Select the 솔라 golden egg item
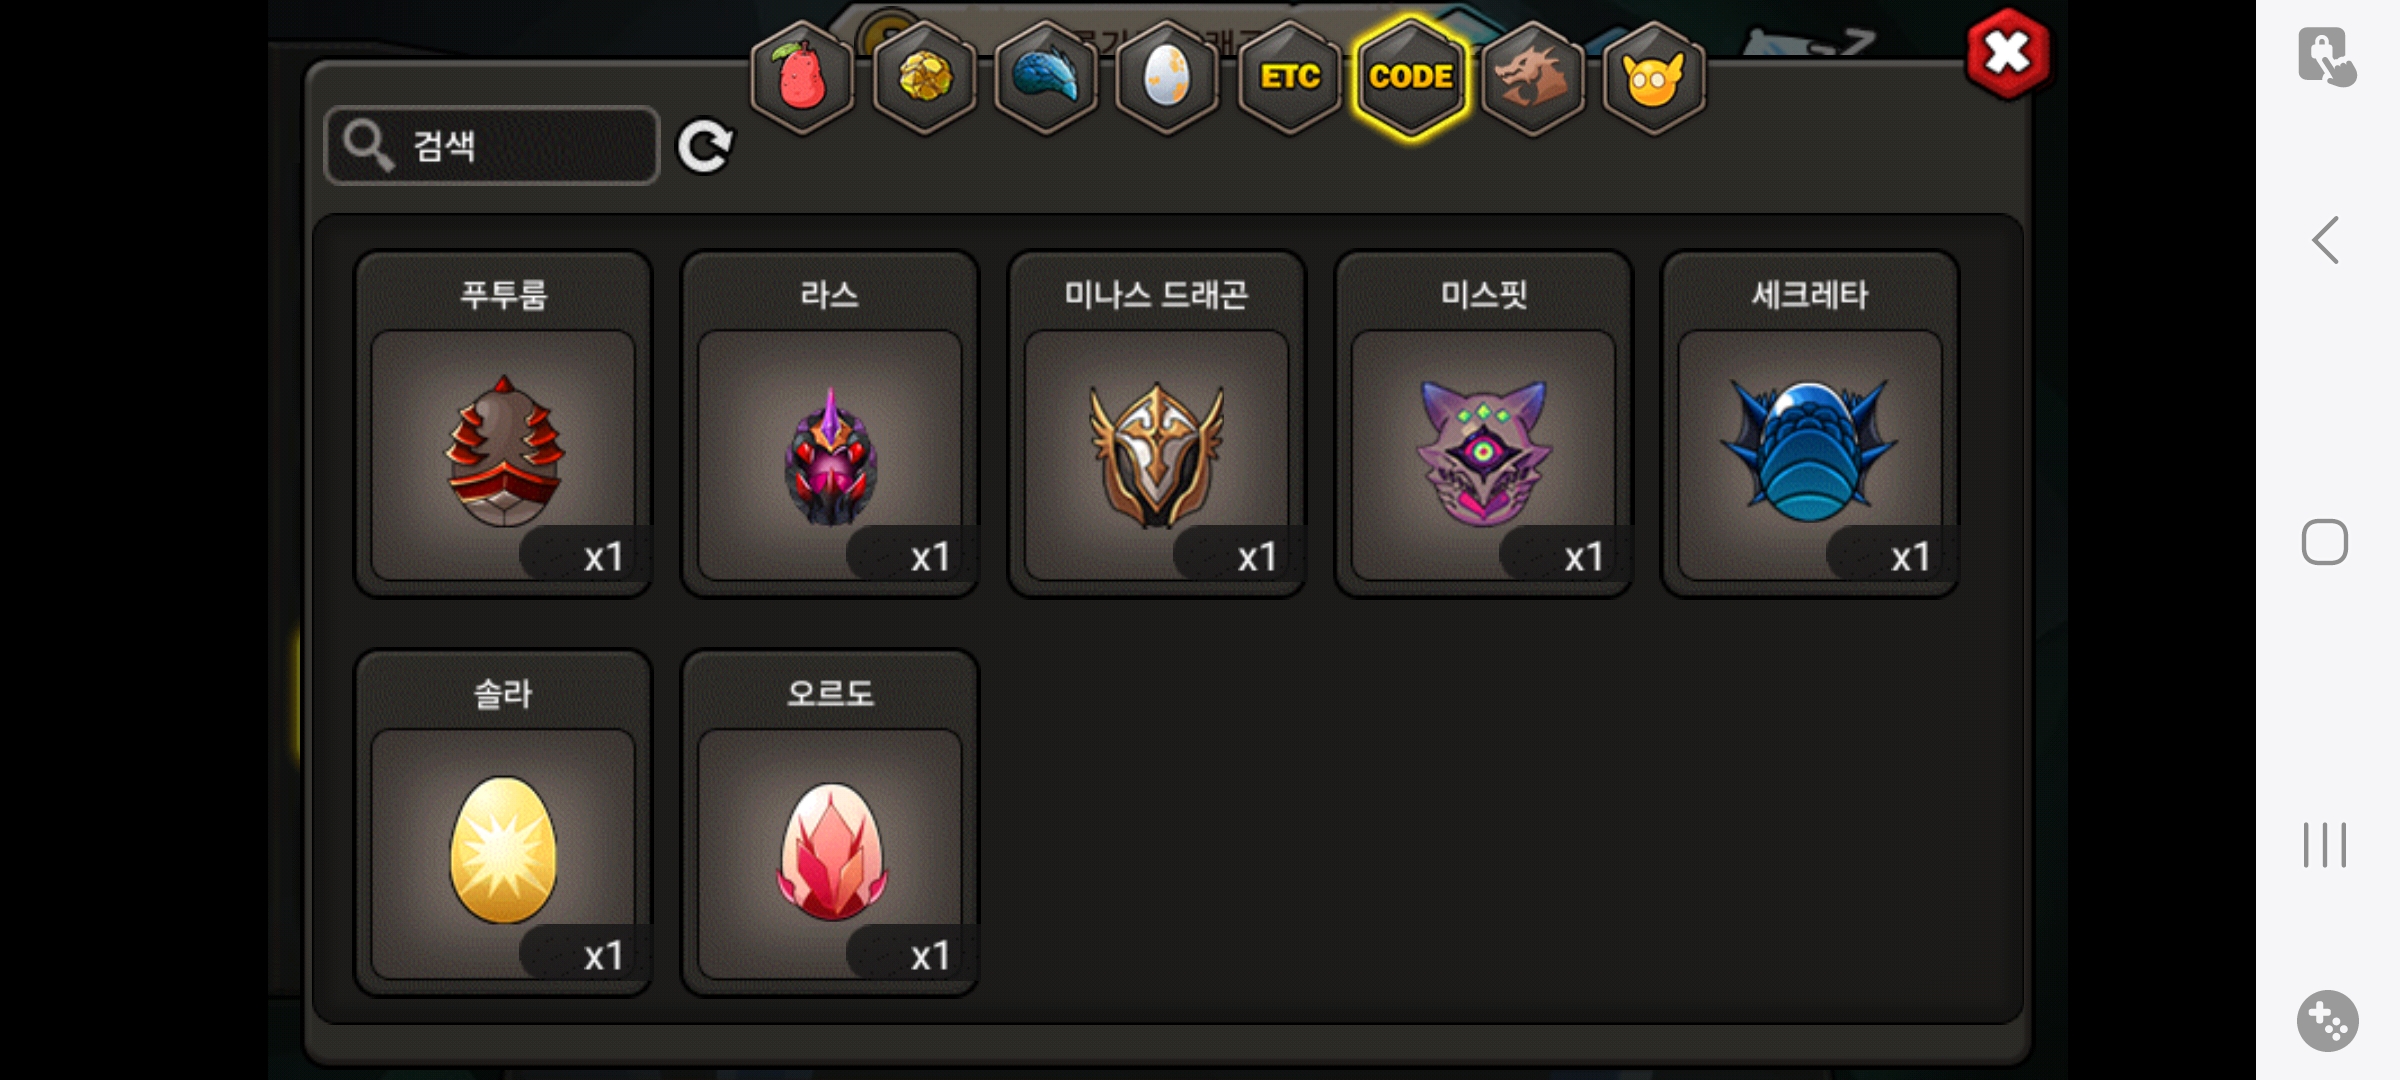This screenshot has height=1080, width=2400. 503,823
